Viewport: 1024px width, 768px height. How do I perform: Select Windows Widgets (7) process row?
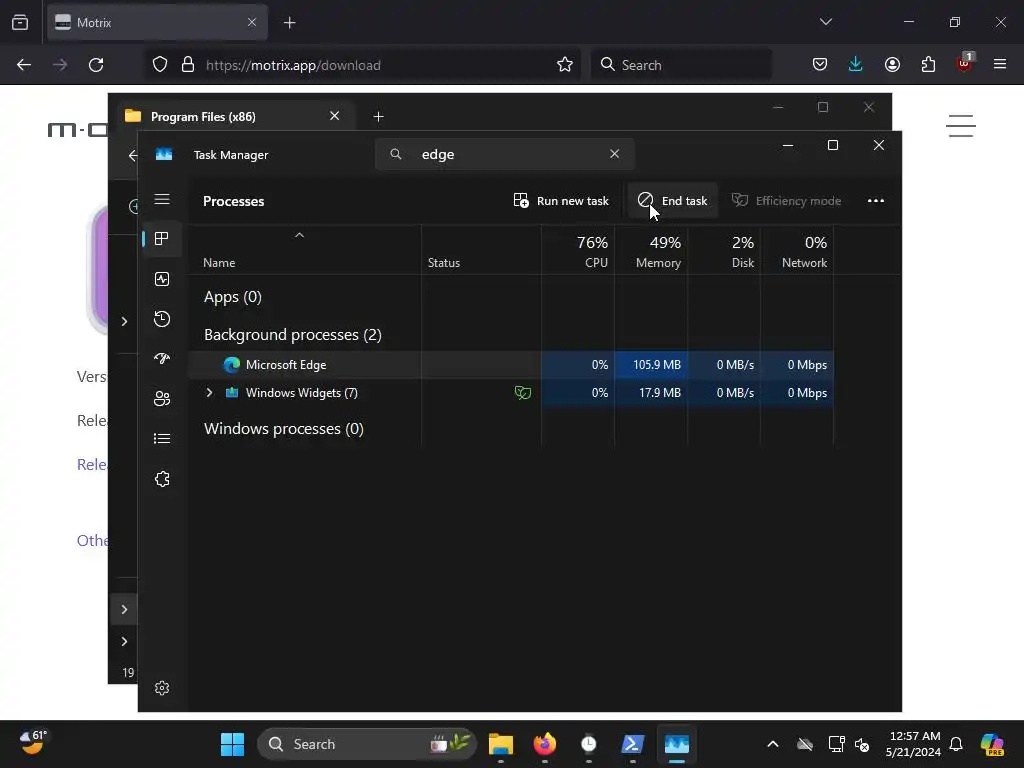[511, 392]
